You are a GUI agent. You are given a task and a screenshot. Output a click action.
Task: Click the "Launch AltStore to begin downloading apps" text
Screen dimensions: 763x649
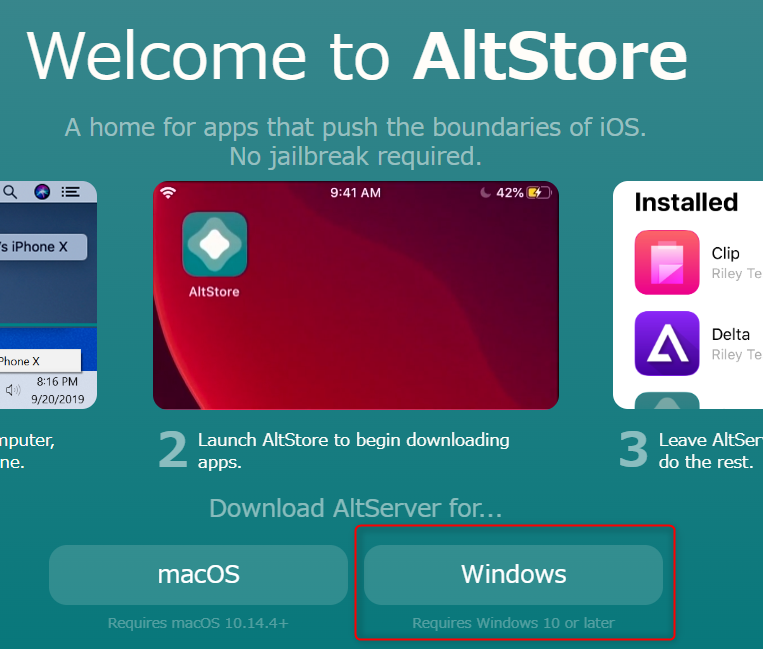[x=354, y=451]
